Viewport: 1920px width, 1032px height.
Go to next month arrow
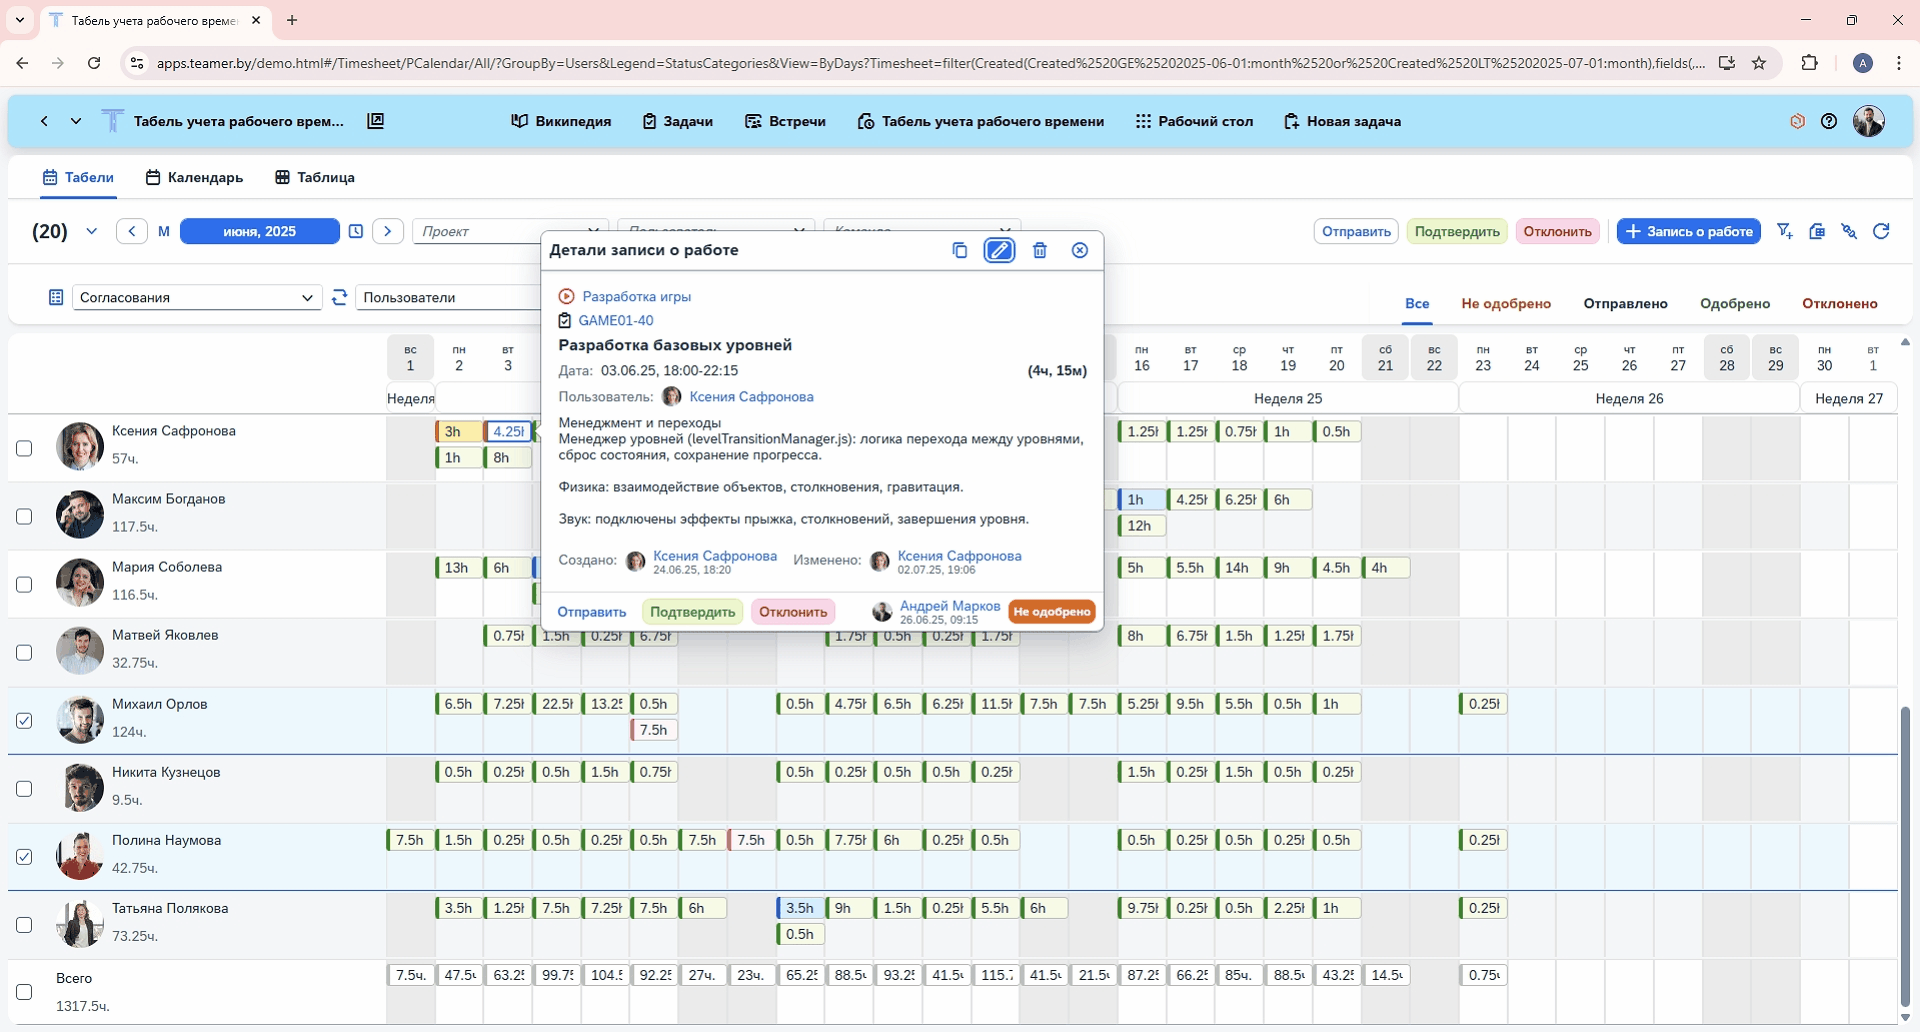coord(387,231)
